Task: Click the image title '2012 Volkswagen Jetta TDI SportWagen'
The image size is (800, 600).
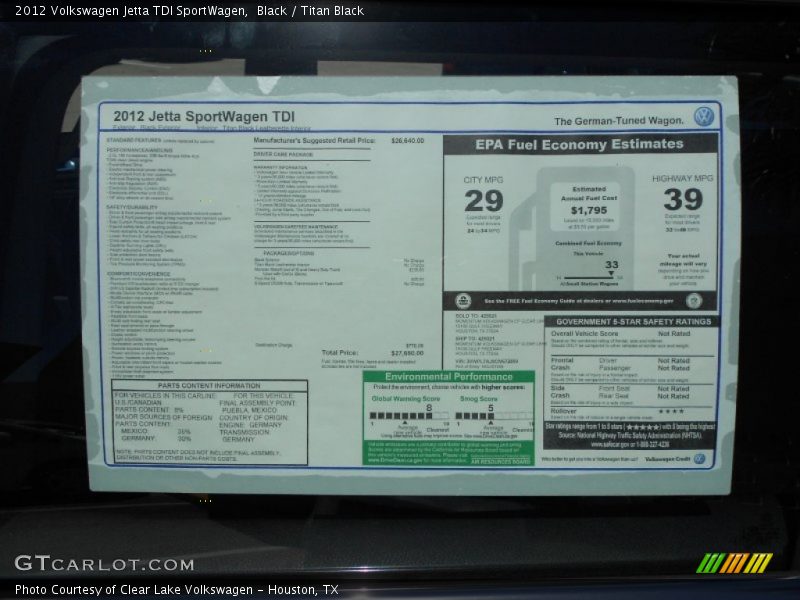Action: coord(131,11)
